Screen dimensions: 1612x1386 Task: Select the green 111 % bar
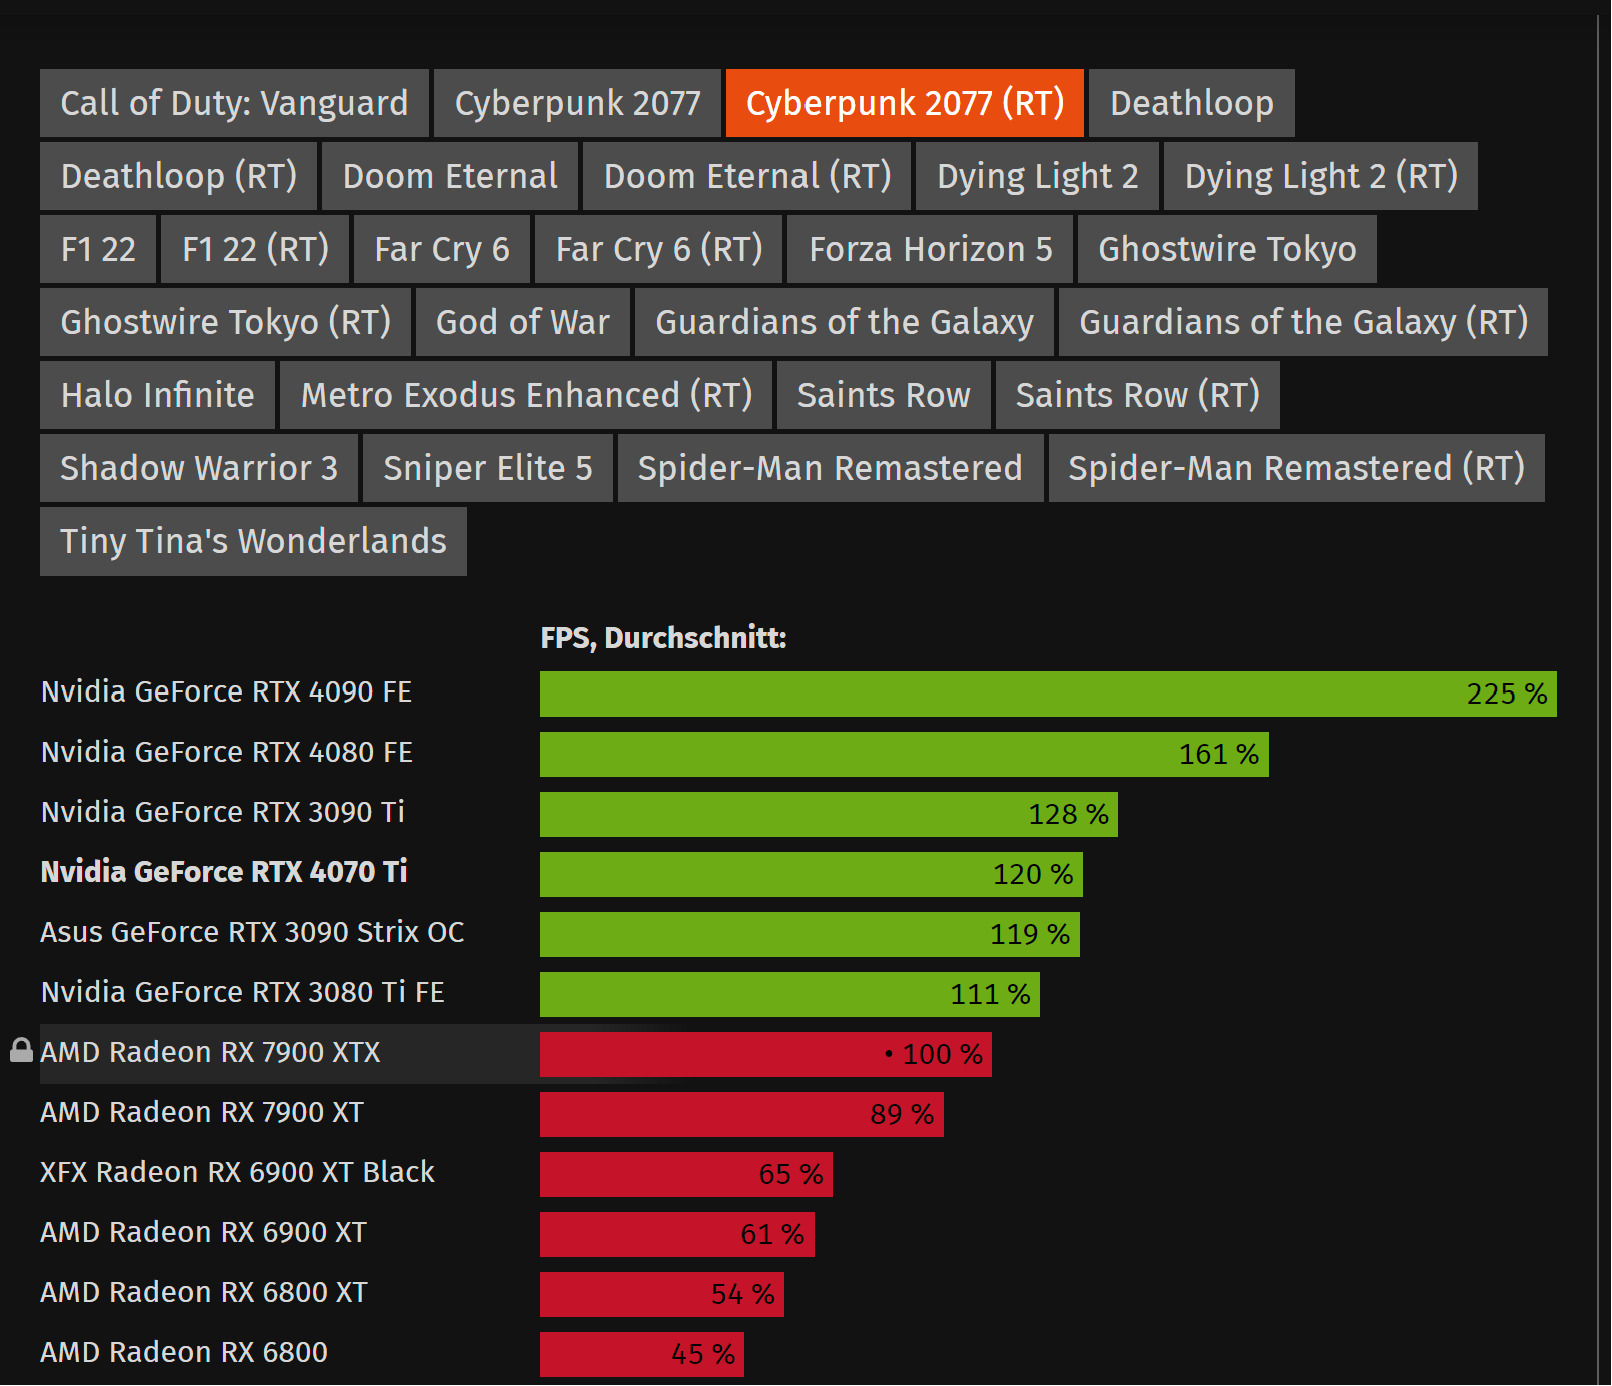pos(790,994)
